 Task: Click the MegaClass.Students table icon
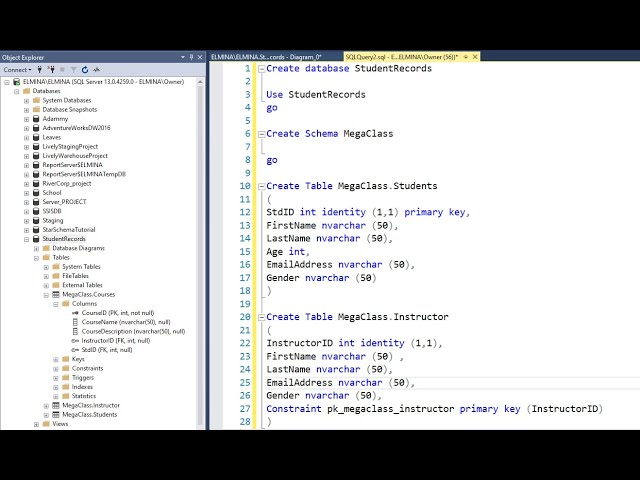[x=56, y=415]
